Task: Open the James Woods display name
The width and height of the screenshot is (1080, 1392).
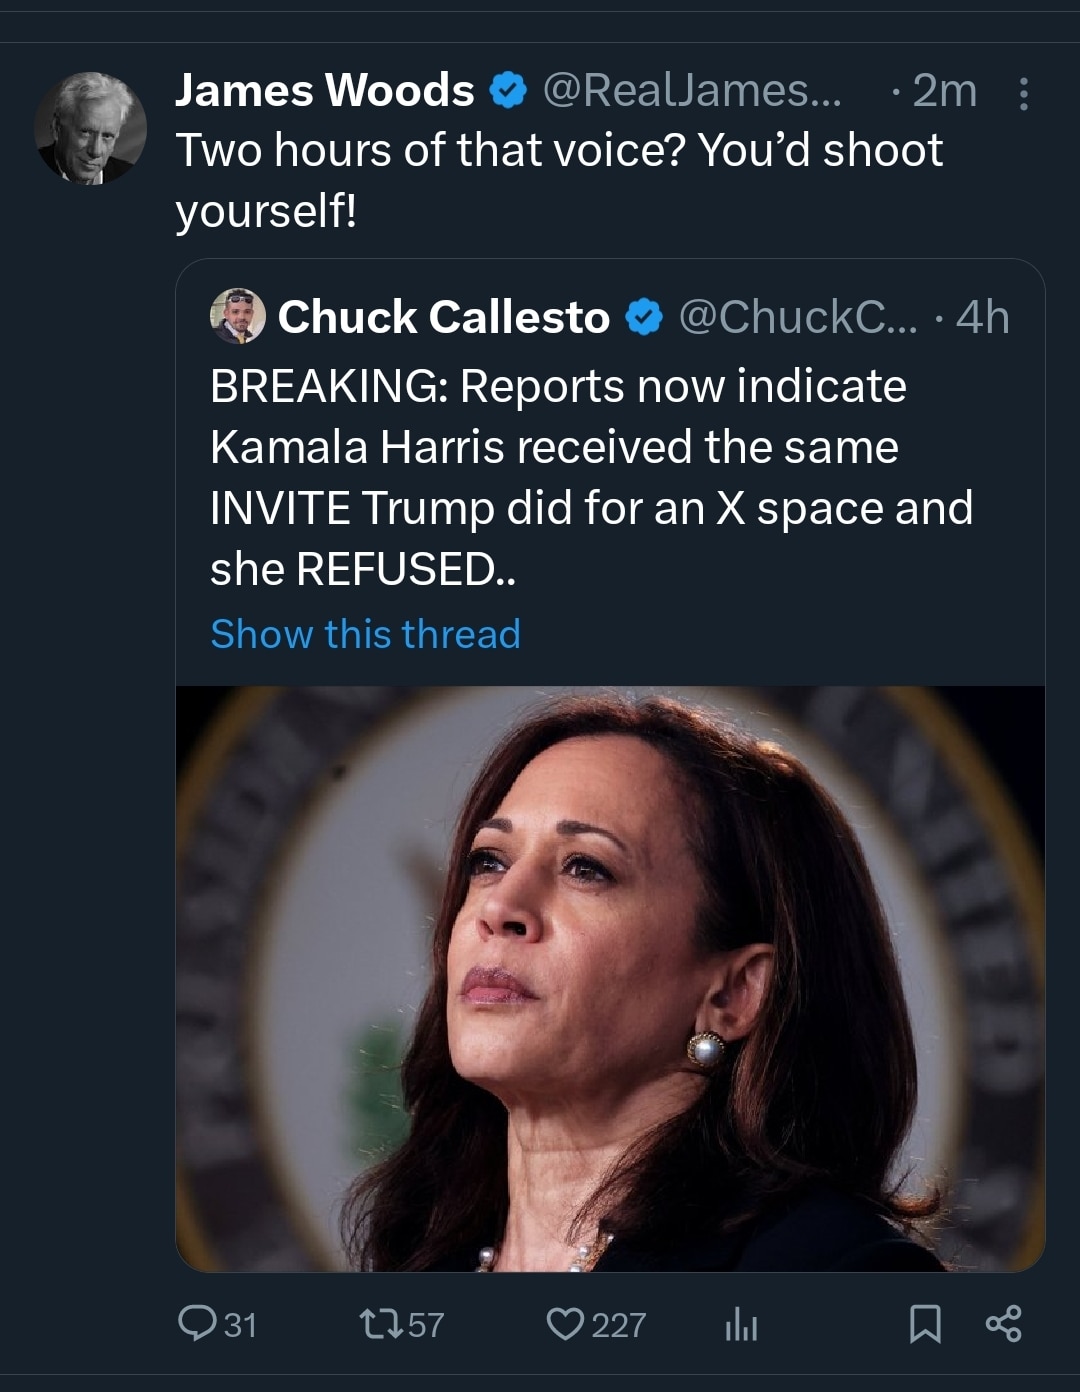Action: 325,91
